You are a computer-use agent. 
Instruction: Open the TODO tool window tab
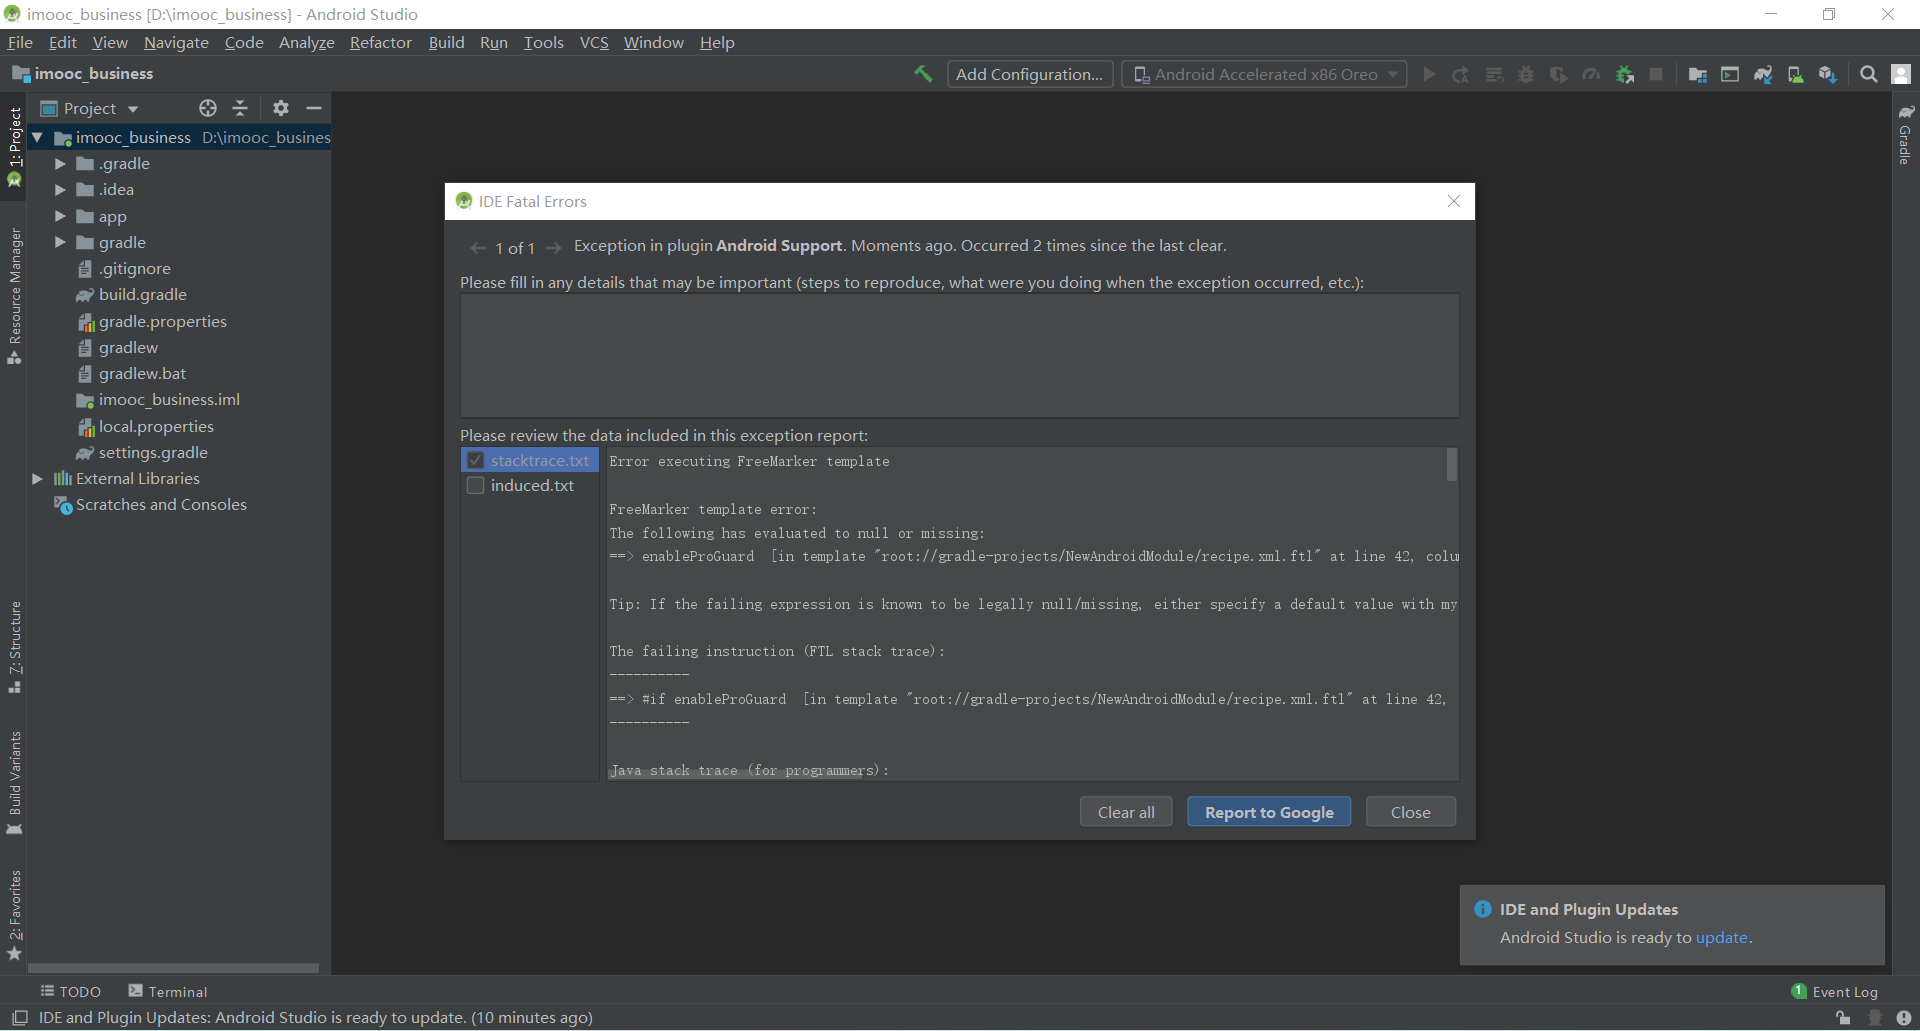click(71, 992)
